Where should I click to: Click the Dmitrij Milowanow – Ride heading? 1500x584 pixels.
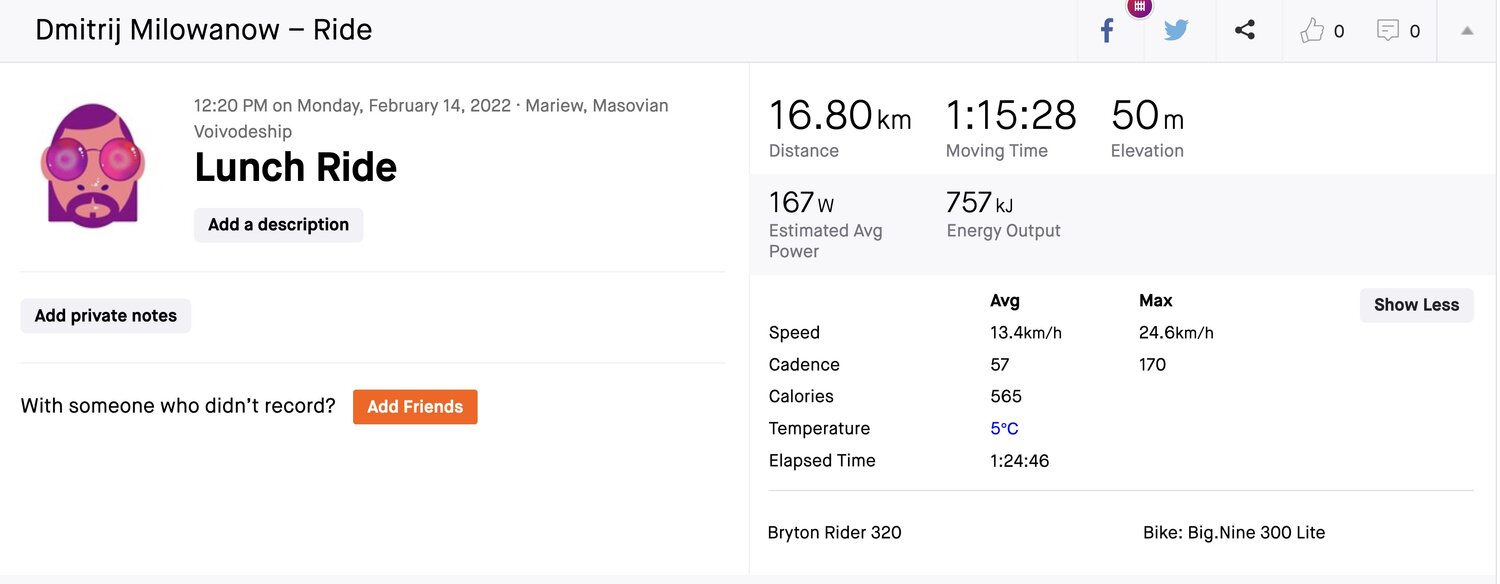204,30
